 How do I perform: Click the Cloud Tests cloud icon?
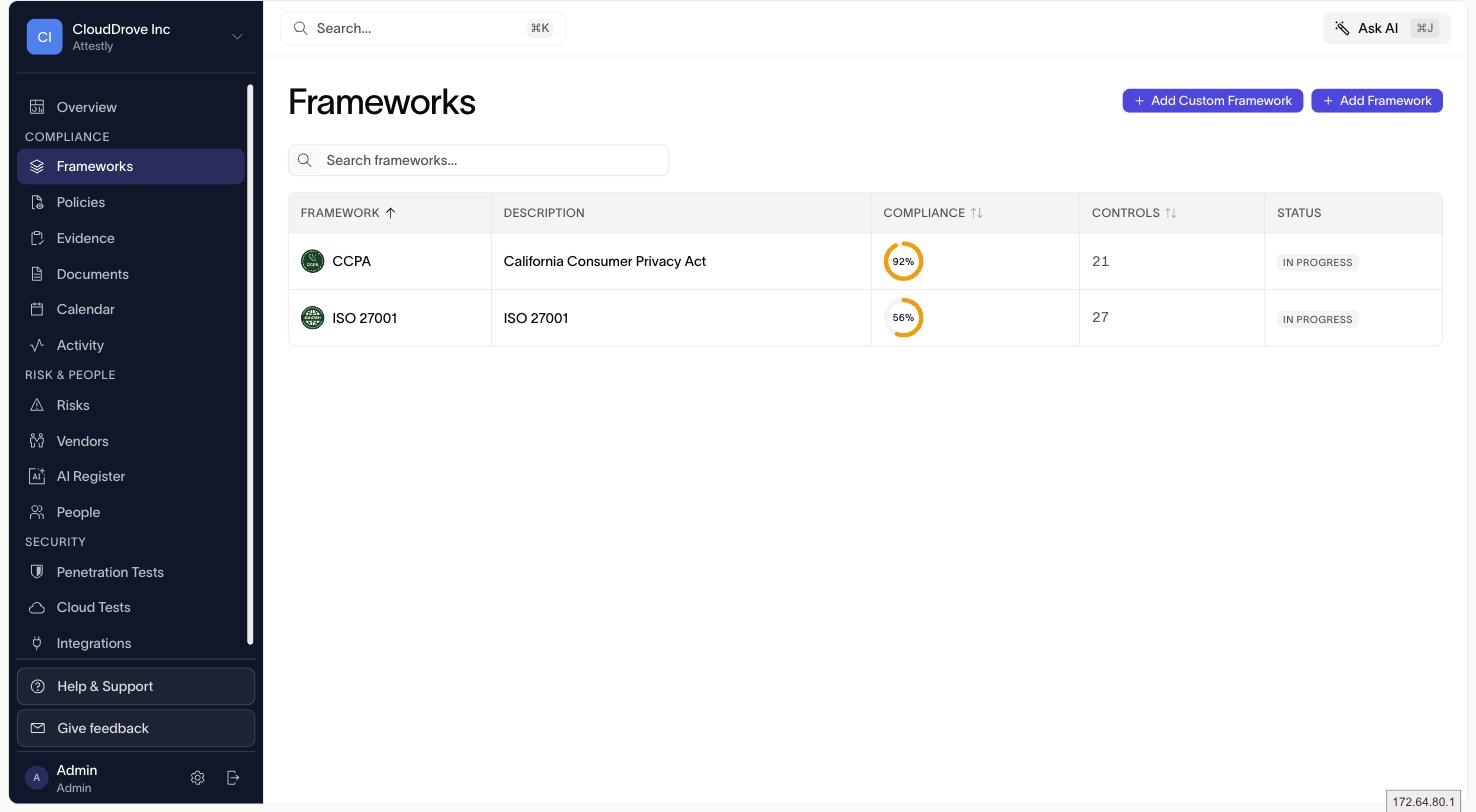37,607
